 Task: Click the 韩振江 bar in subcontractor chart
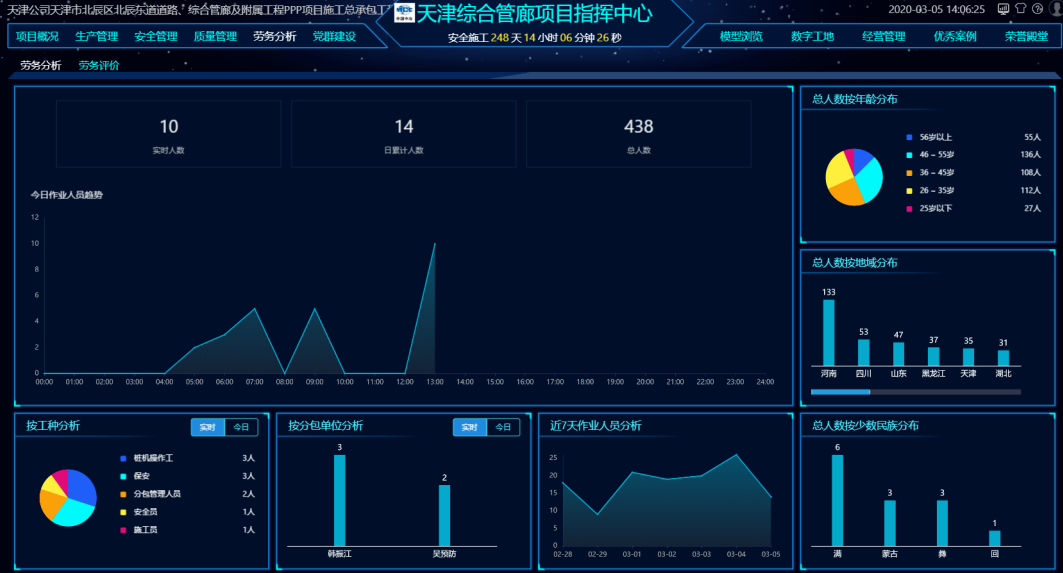pos(340,500)
